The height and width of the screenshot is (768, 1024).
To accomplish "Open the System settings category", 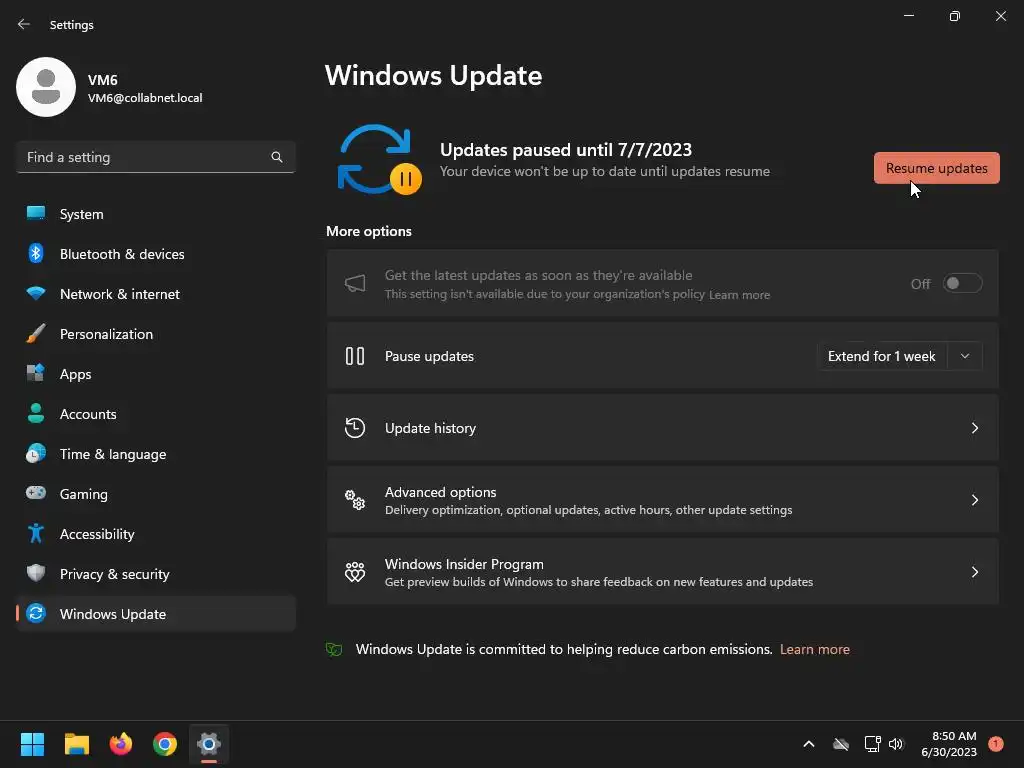I will 155,214.
